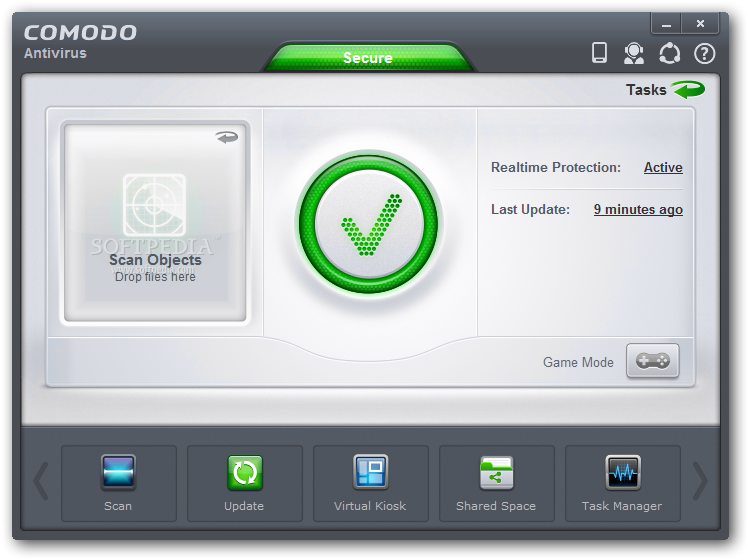The height and width of the screenshot is (560, 749).
Task: Open Realtime Protection 'Active' link
Action: click(663, 167)
